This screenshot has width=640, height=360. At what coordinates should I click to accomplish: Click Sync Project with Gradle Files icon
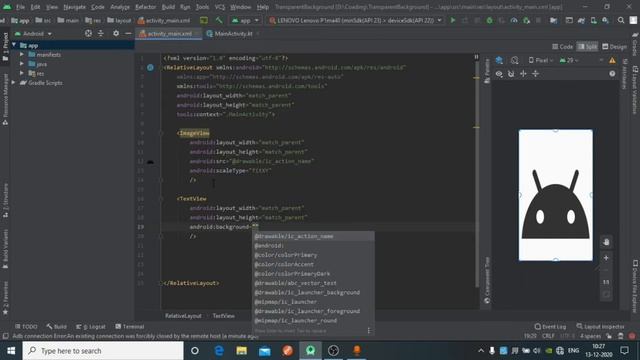click(x=581, y=20)
